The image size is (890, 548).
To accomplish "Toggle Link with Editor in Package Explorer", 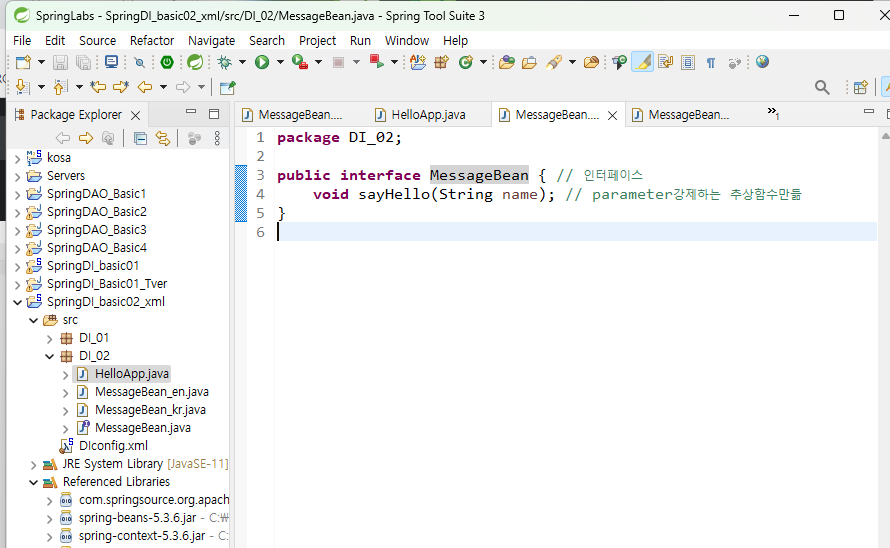I will [163, 138].
